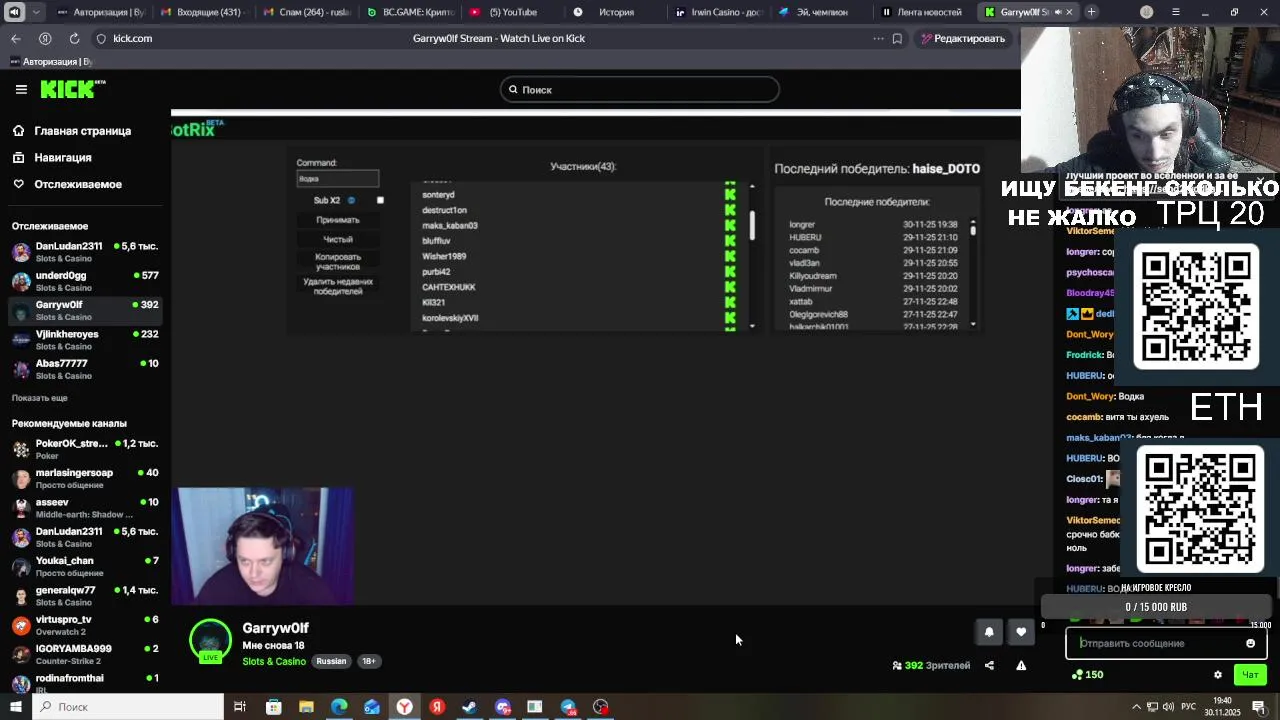Open marlasingersoap recommended channel

pos(85,478)
